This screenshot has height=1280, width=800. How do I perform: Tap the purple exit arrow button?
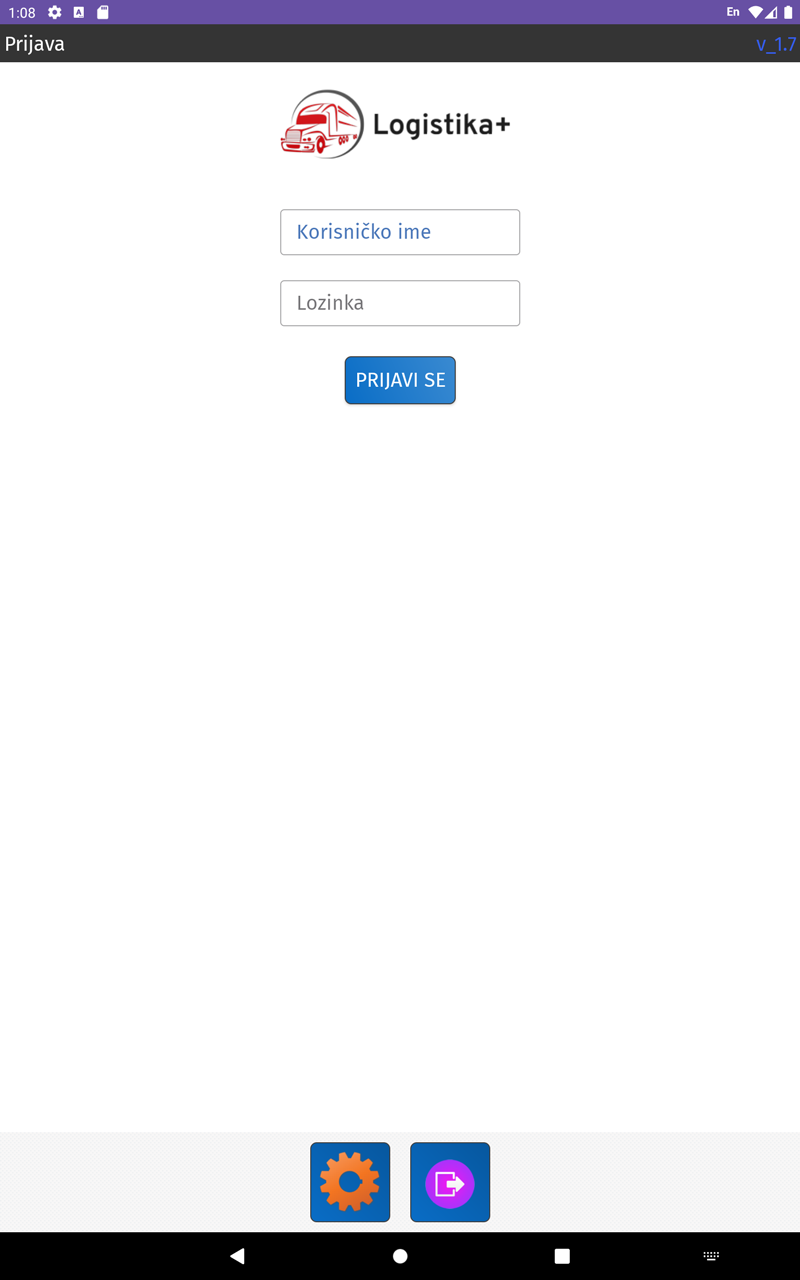(450, 1182)
